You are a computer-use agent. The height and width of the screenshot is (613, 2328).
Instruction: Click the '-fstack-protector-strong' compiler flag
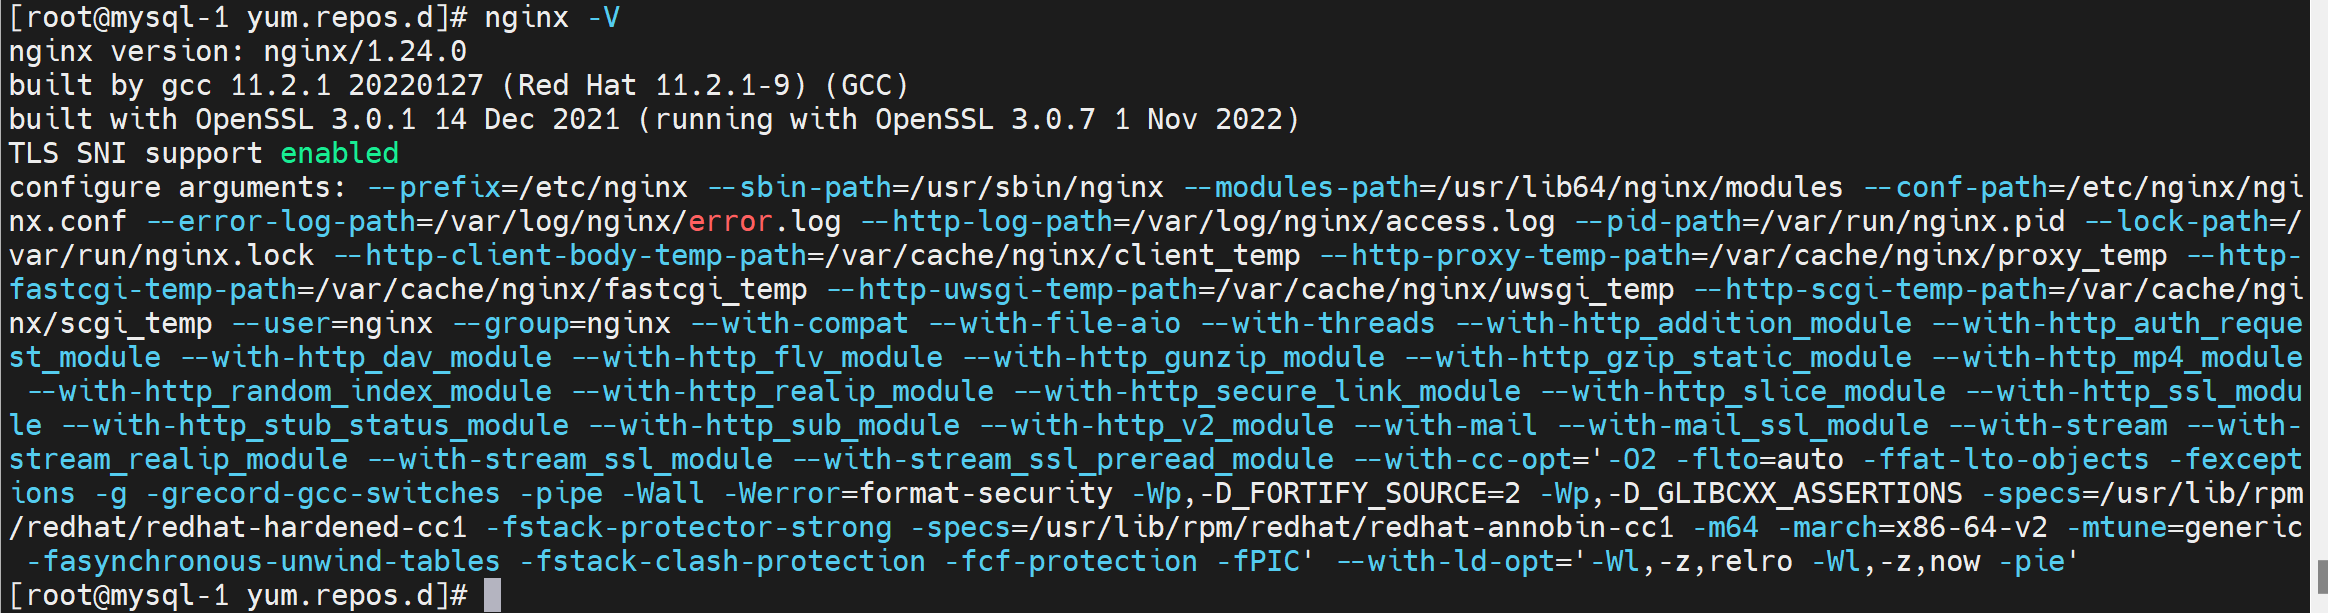click(x=688, y=527)
